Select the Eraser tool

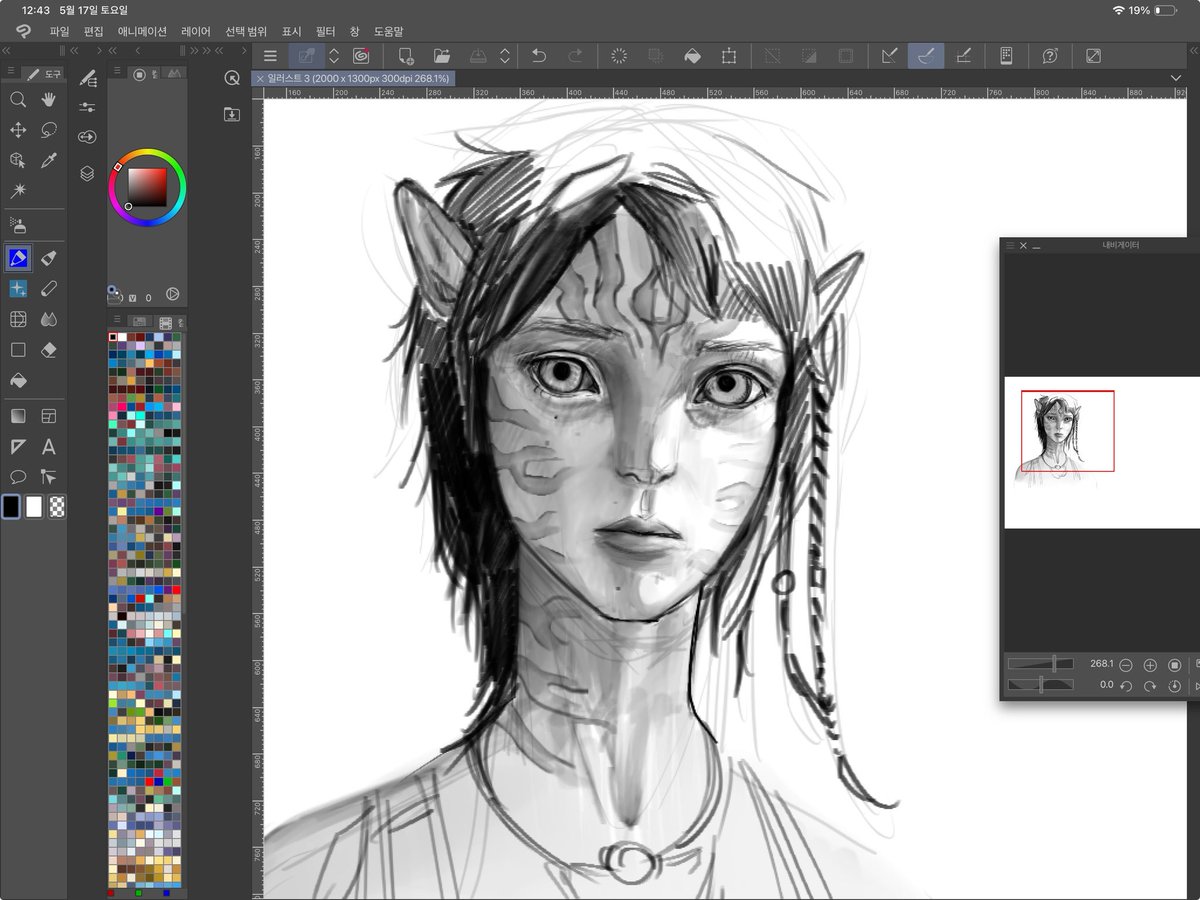point(49,350)
